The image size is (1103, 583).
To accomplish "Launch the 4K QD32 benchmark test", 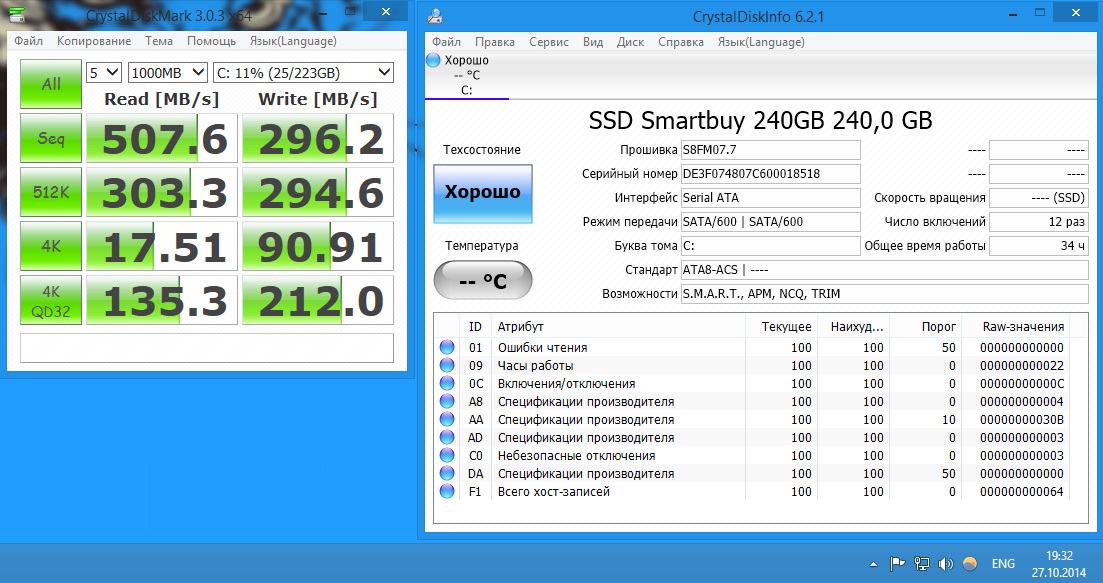I will tap(51, 300).
